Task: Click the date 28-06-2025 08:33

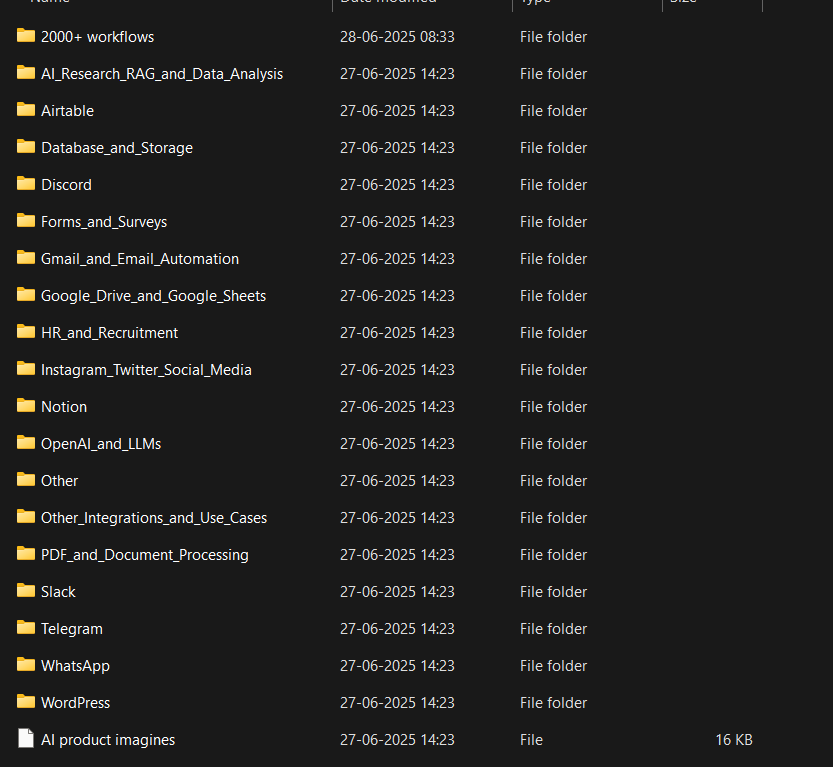Action: tap(397, 37)
